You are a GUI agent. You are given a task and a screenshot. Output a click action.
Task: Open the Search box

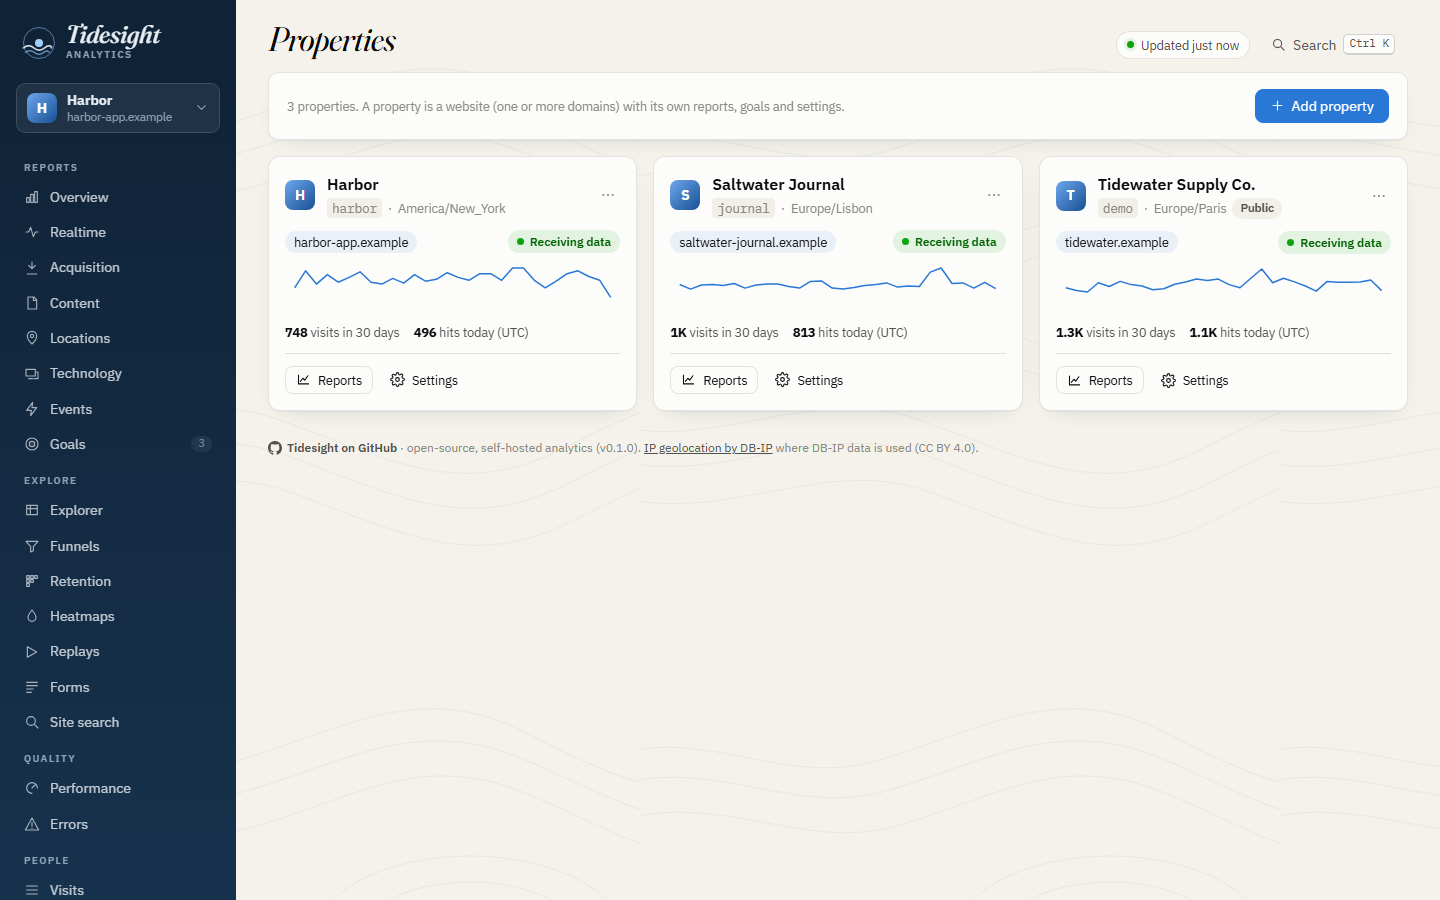(x=1333, y=45)
